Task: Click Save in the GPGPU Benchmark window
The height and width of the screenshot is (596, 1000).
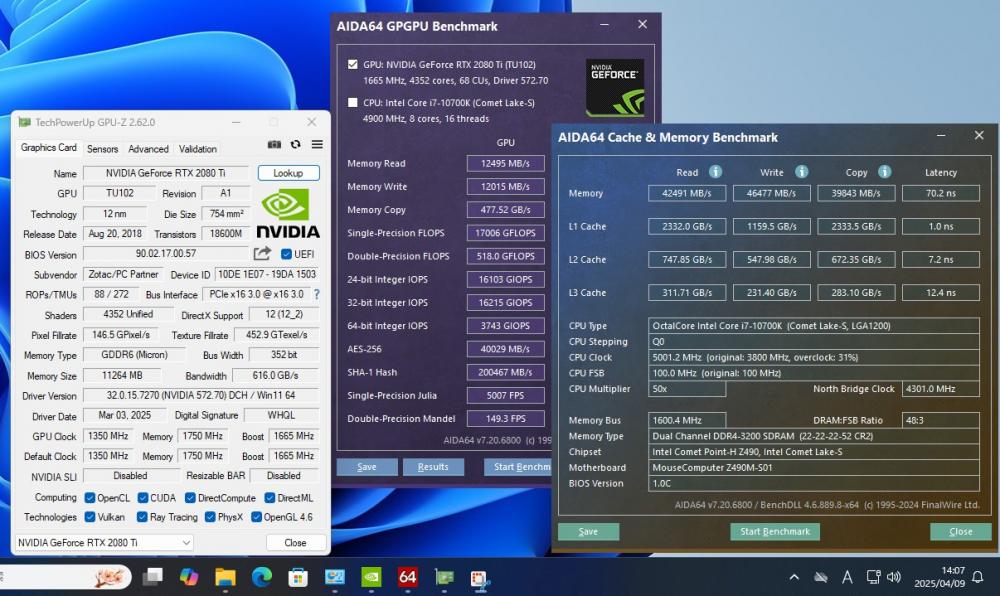Action: coord(367,467)
